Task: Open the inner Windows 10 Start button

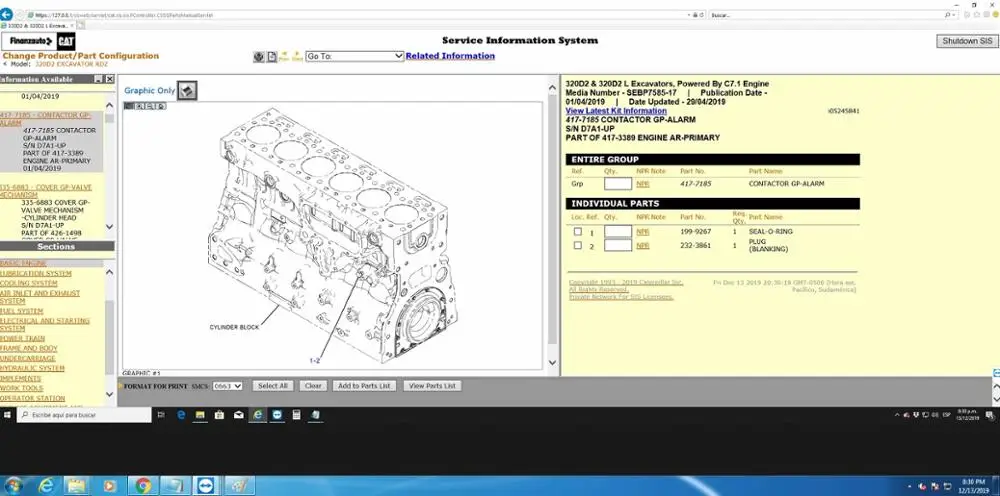Action: (7, 415)
